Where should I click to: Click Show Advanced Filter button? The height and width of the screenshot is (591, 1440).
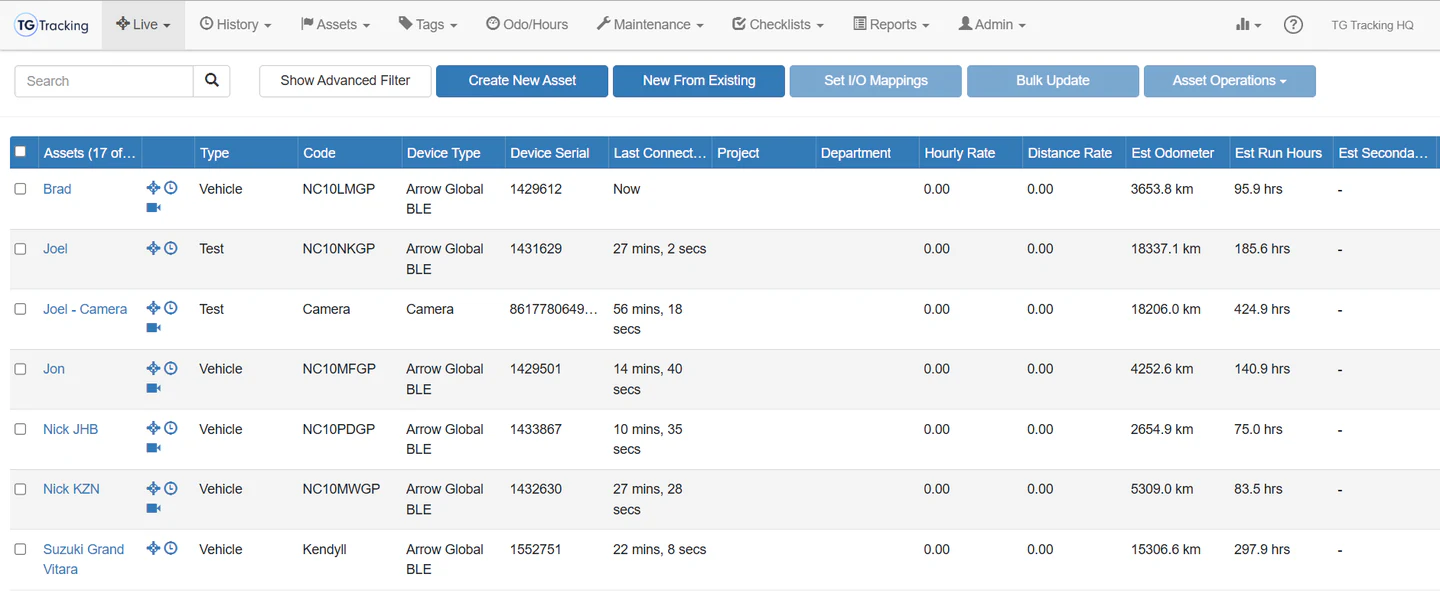pyautogui.click(x=345, y=81)
